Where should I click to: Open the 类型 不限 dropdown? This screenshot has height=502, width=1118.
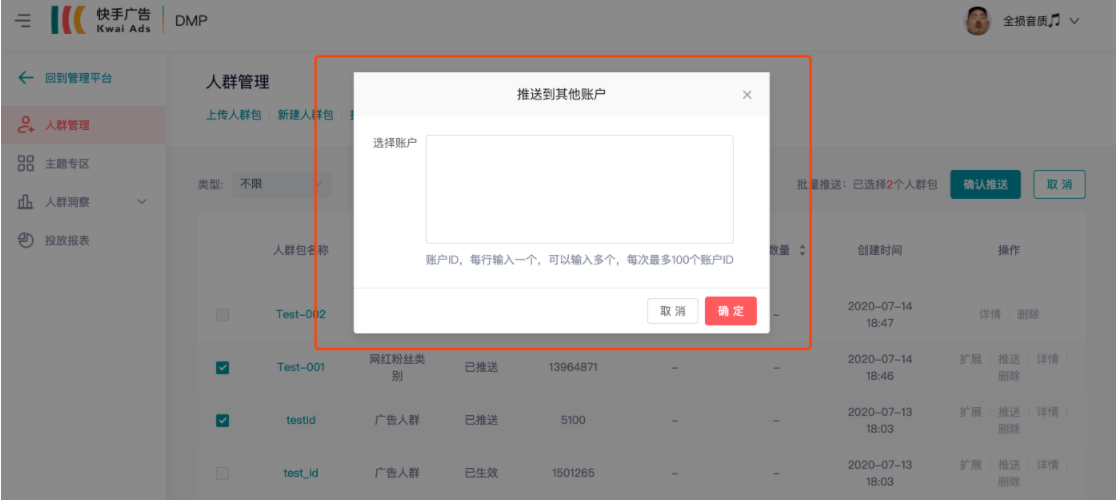[280, 184]
